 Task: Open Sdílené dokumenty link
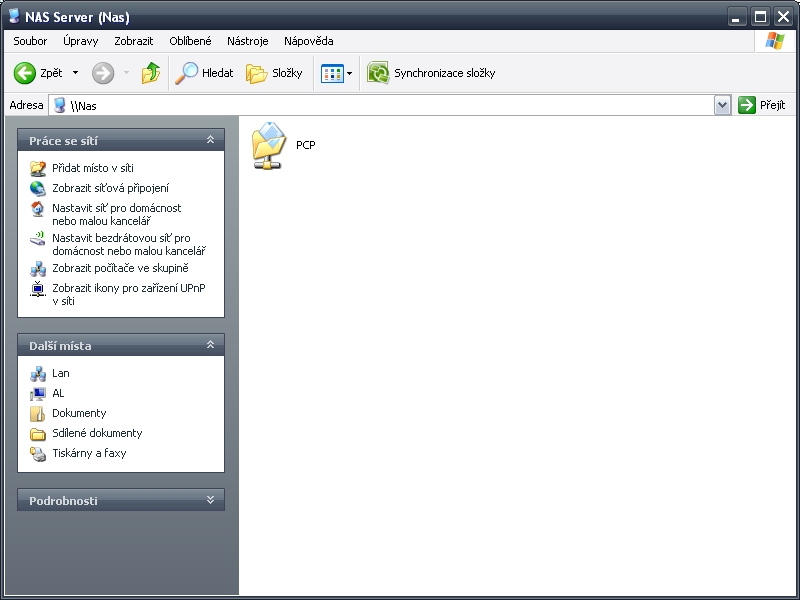tap(97, 433)
